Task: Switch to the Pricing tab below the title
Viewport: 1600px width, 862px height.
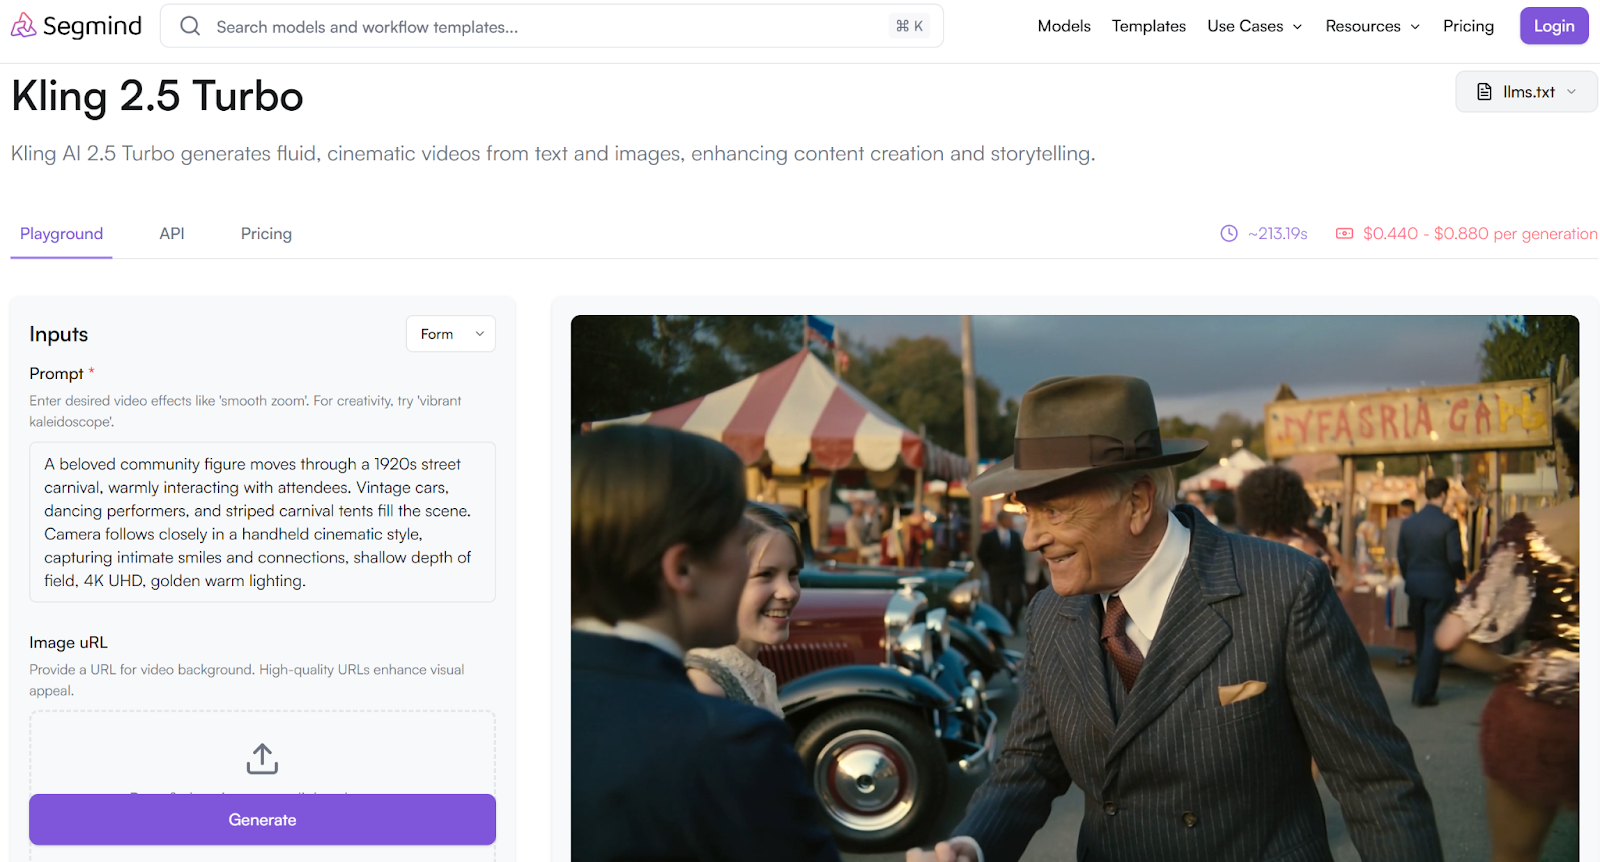Action: click(x=266, y=233)
